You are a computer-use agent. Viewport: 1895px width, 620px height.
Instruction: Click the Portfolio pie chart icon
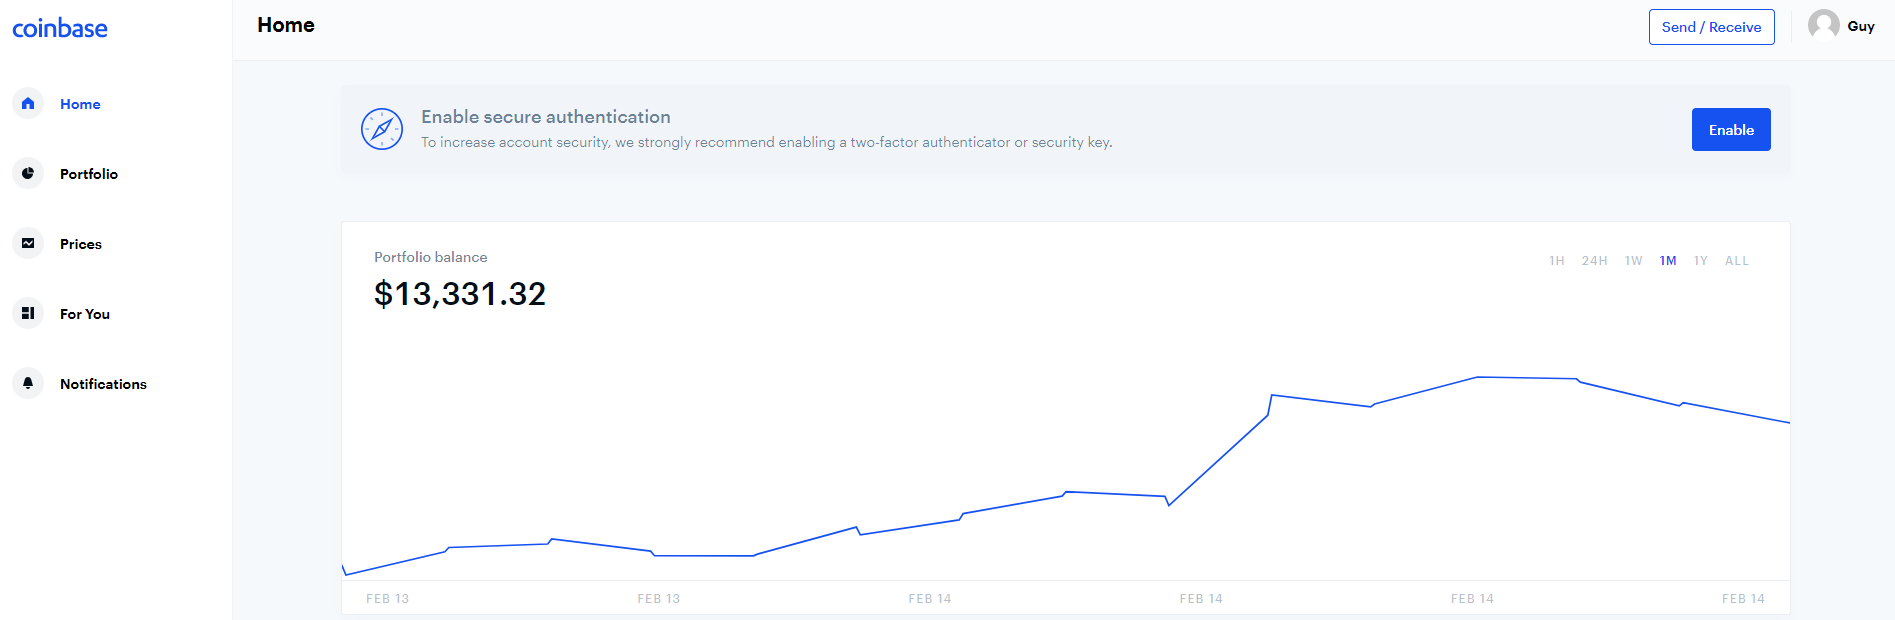point(28,173)
